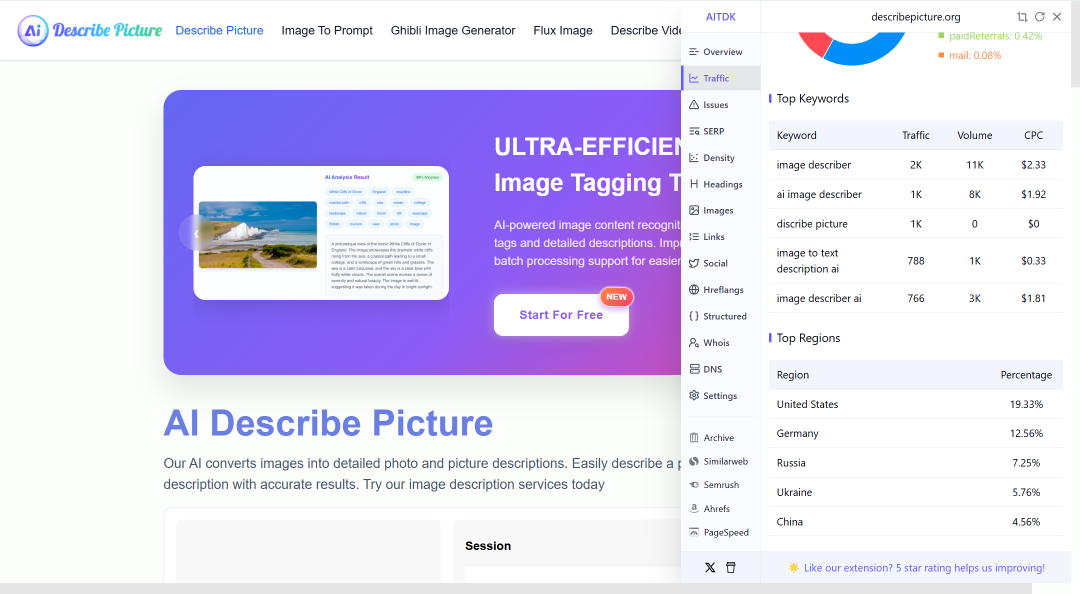Click the Session heading
The height and width of the screenshot is (594, 1080).
tap(488, 546)
